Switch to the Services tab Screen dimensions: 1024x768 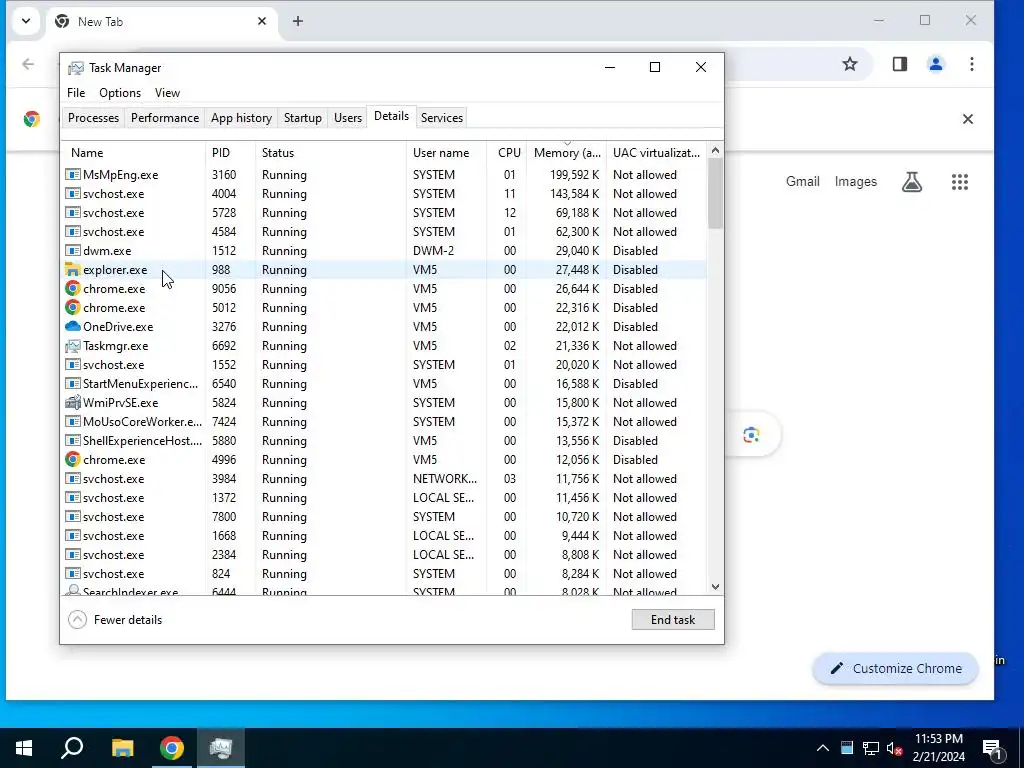pos(441,118)
